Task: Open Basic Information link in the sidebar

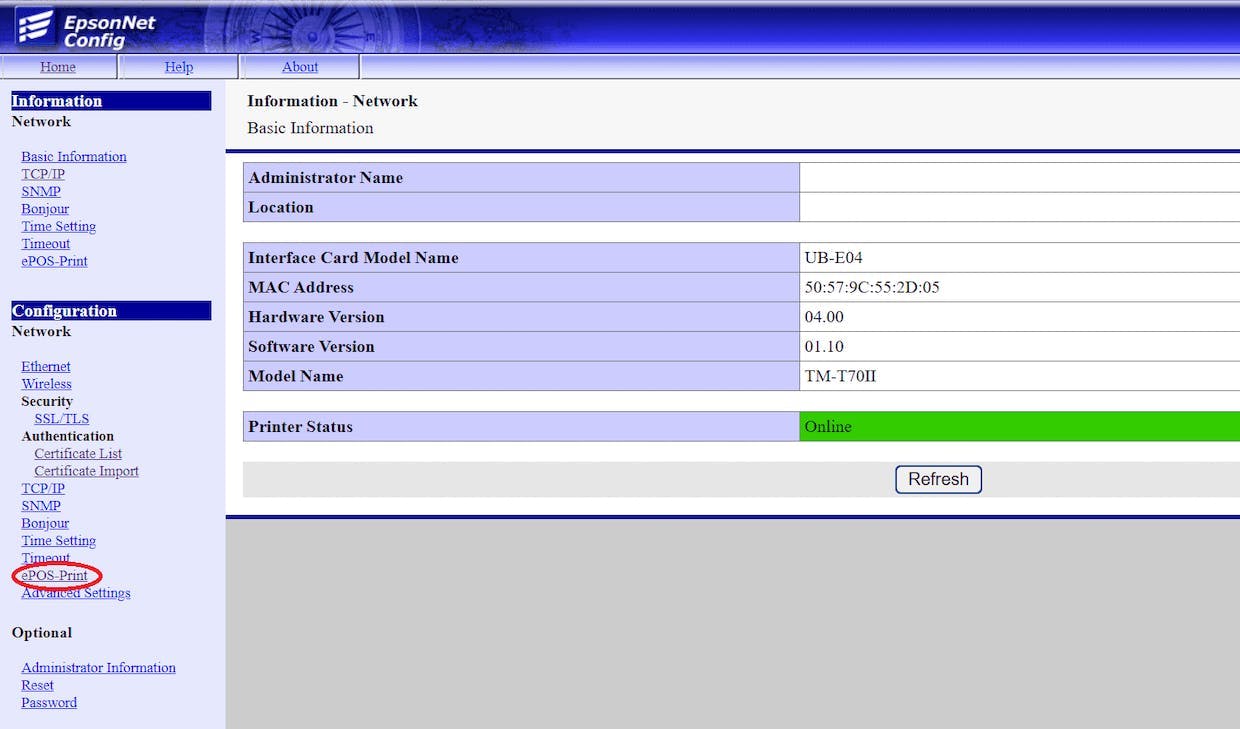Action: 74,157
